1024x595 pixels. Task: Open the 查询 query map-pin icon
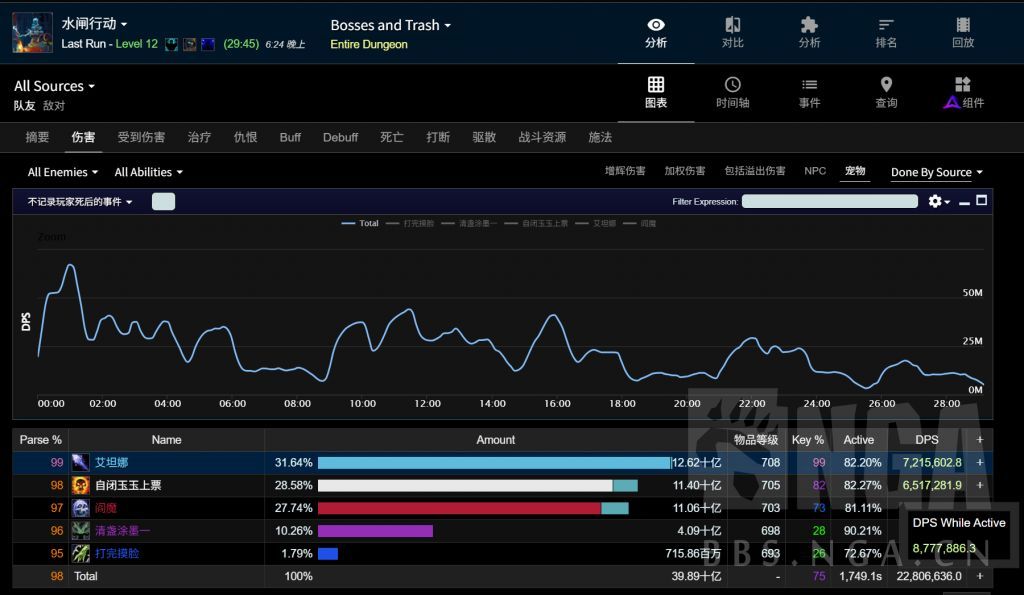(x=886, y=92)
